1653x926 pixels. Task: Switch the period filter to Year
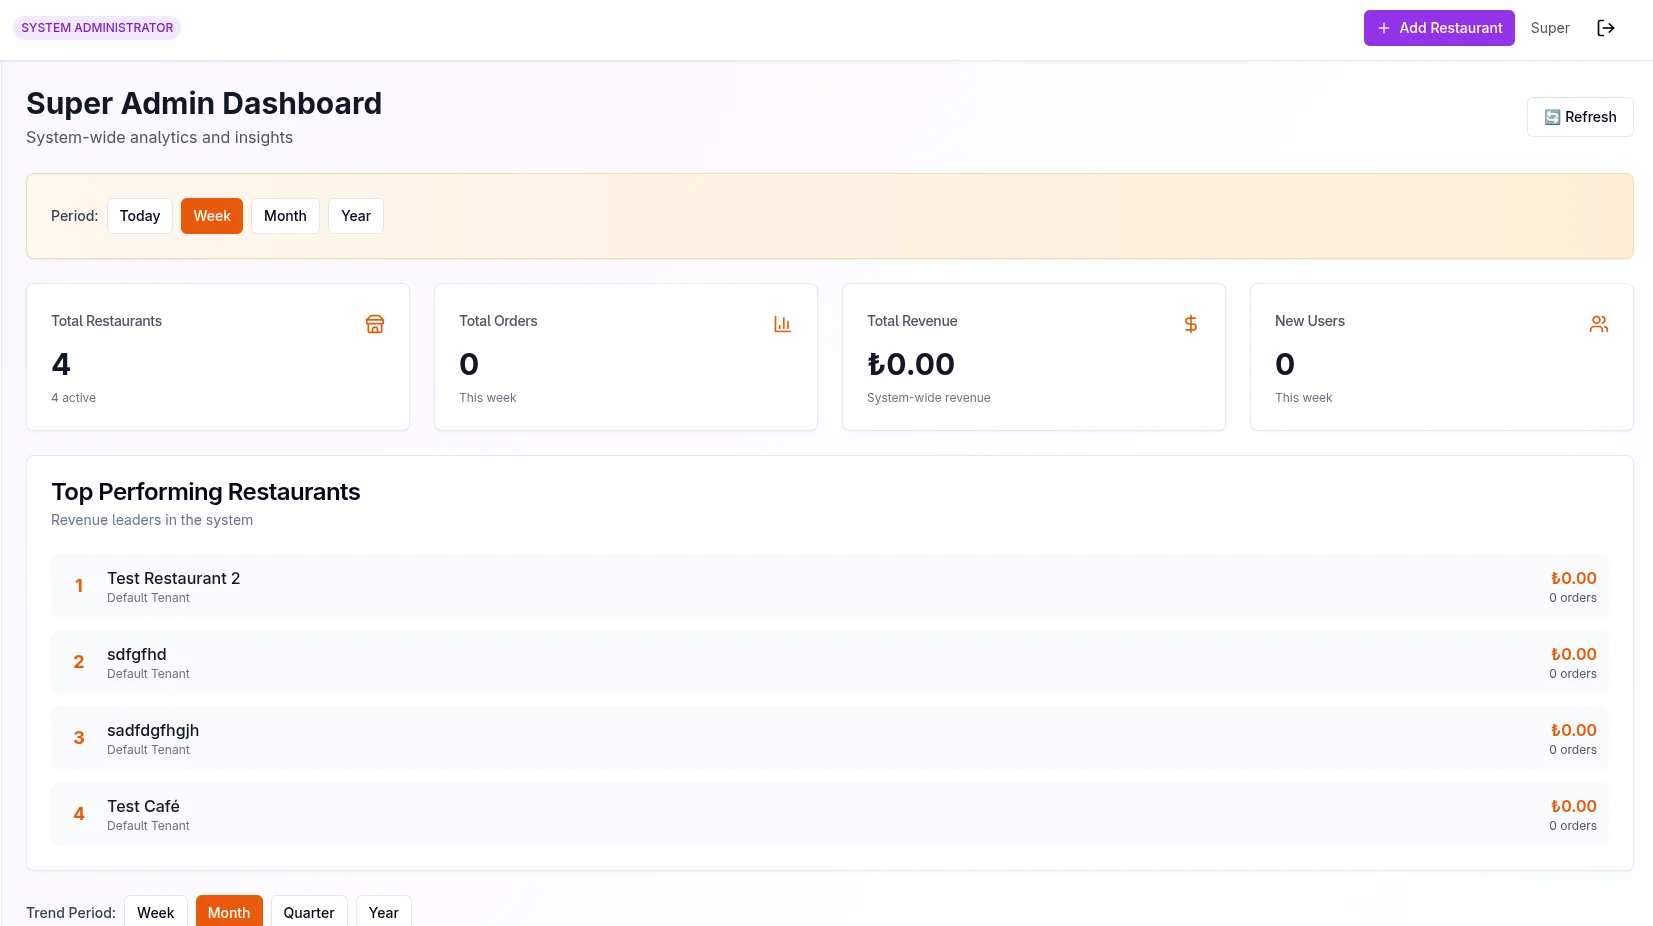356,216
